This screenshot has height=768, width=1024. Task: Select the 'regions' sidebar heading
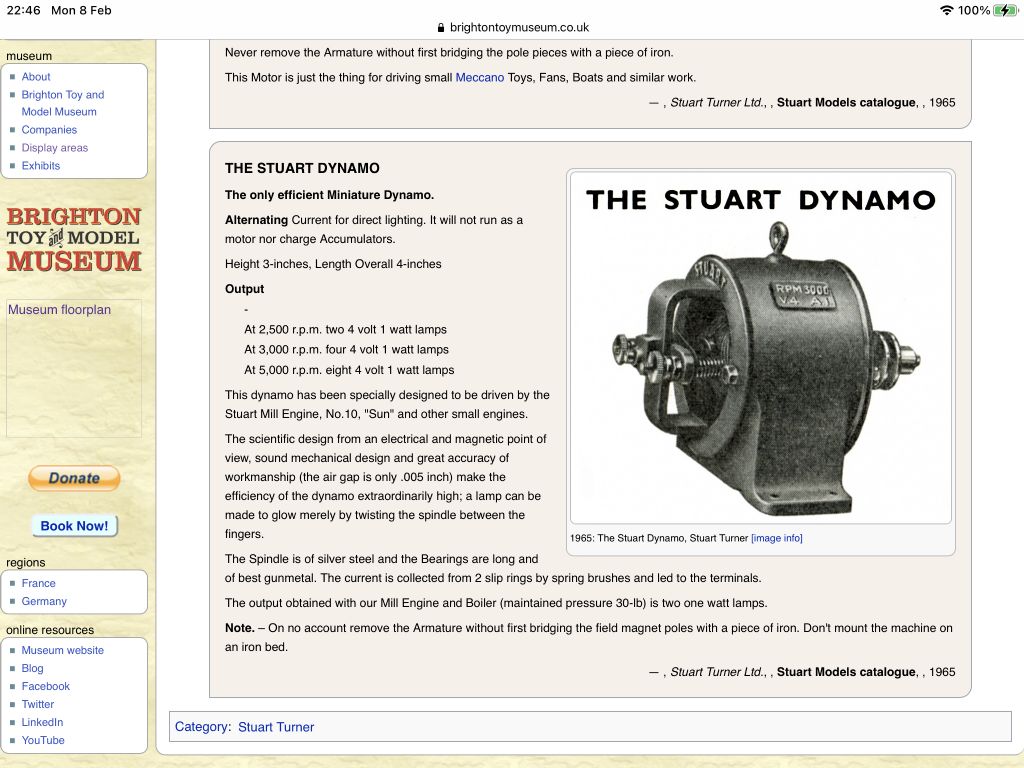(25, 562)
